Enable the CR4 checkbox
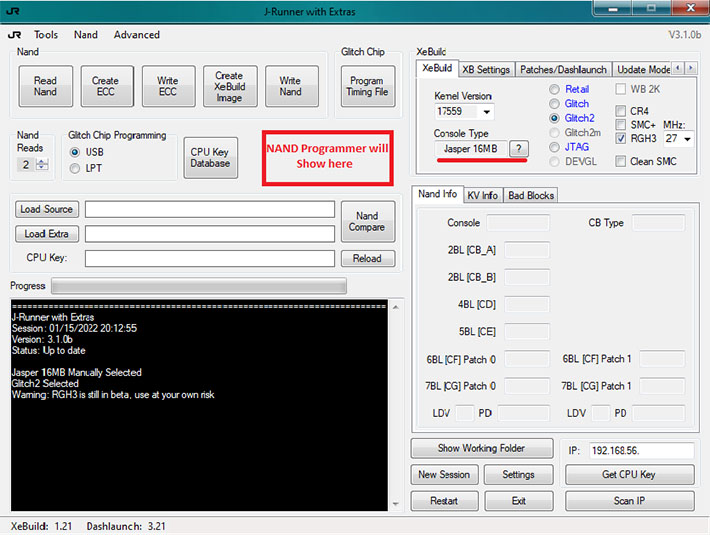Screen dimensions: 710x535 tap(621, 111)
